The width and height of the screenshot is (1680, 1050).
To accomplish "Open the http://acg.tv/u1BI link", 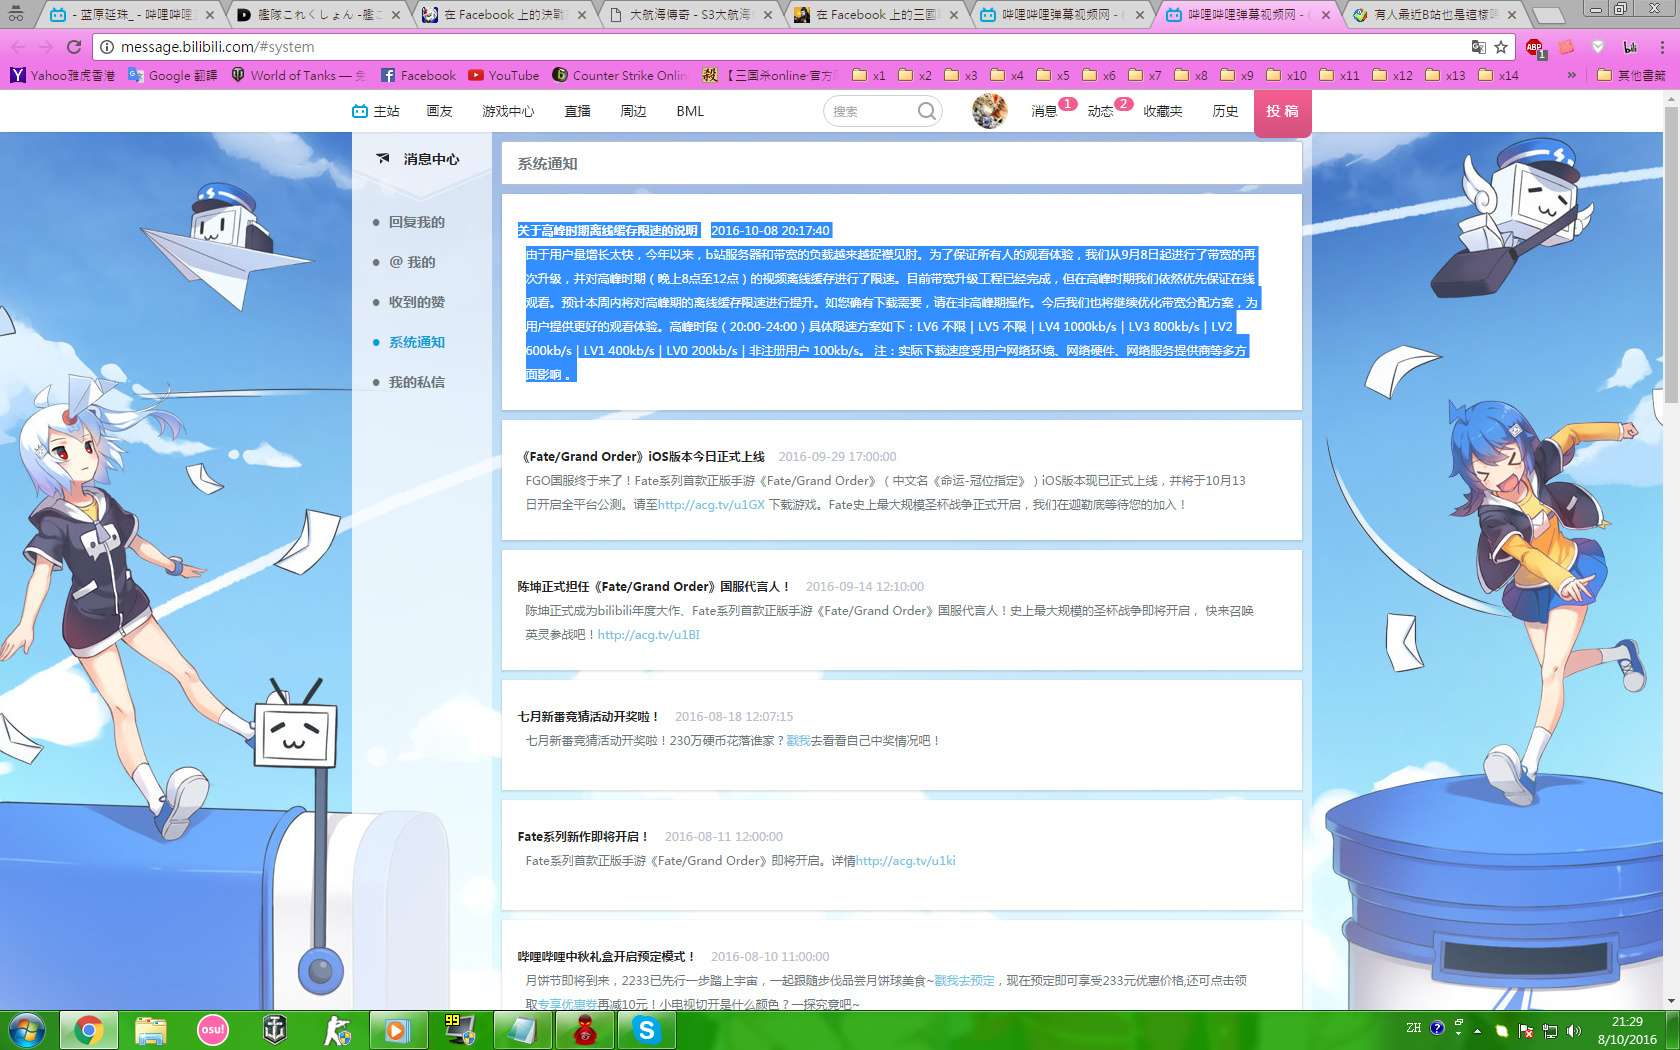I will click(649, 635).
